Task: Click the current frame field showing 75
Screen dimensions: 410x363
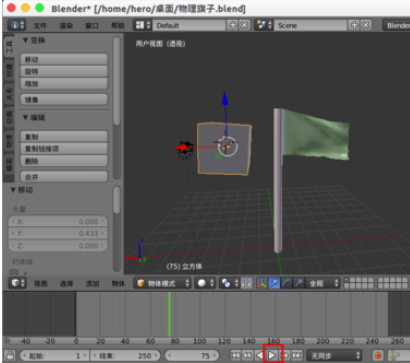Action: click(x=192, y=356)
